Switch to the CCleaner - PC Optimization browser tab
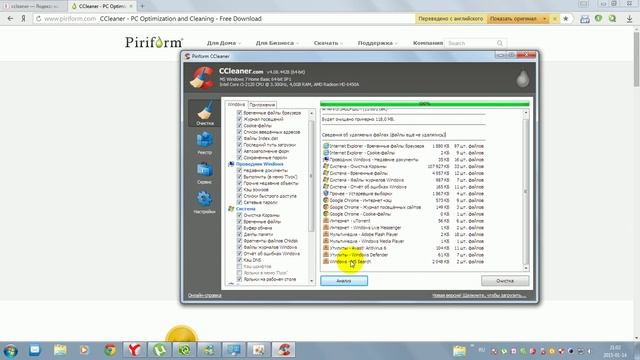640x360 pixels. point(102,6)
